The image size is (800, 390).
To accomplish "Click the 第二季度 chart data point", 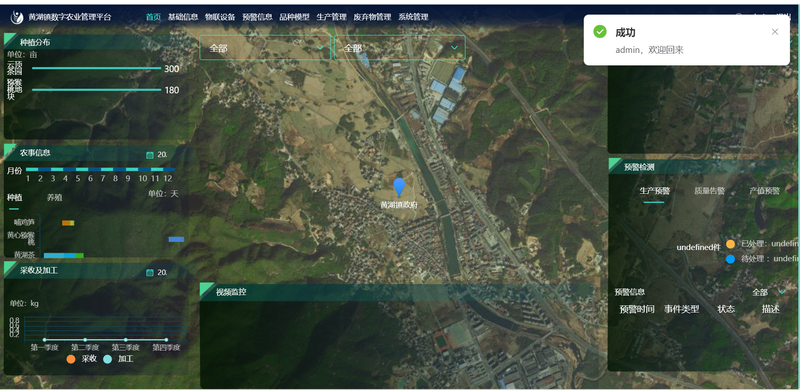I will point(85,339).
